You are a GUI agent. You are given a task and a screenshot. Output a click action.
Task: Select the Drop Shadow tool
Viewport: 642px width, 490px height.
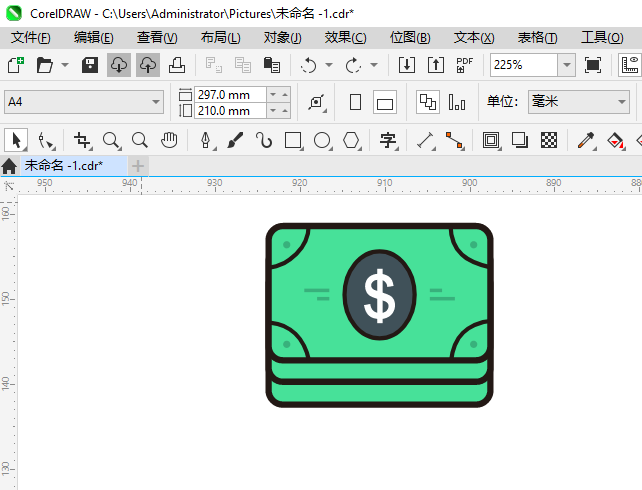pyautogui.click(x=520, y=140)
